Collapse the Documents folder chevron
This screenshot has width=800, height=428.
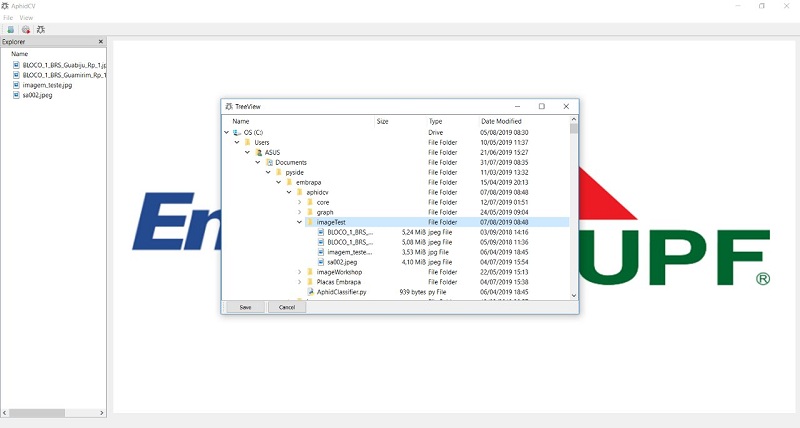tap(258, 162)
